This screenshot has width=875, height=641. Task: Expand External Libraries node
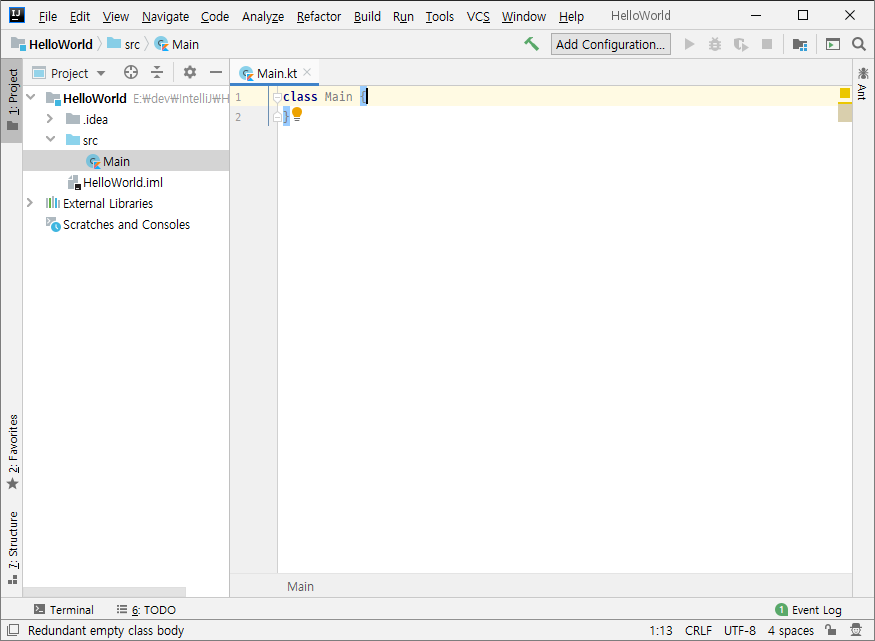pyautogui.click(x=30, y=203)
